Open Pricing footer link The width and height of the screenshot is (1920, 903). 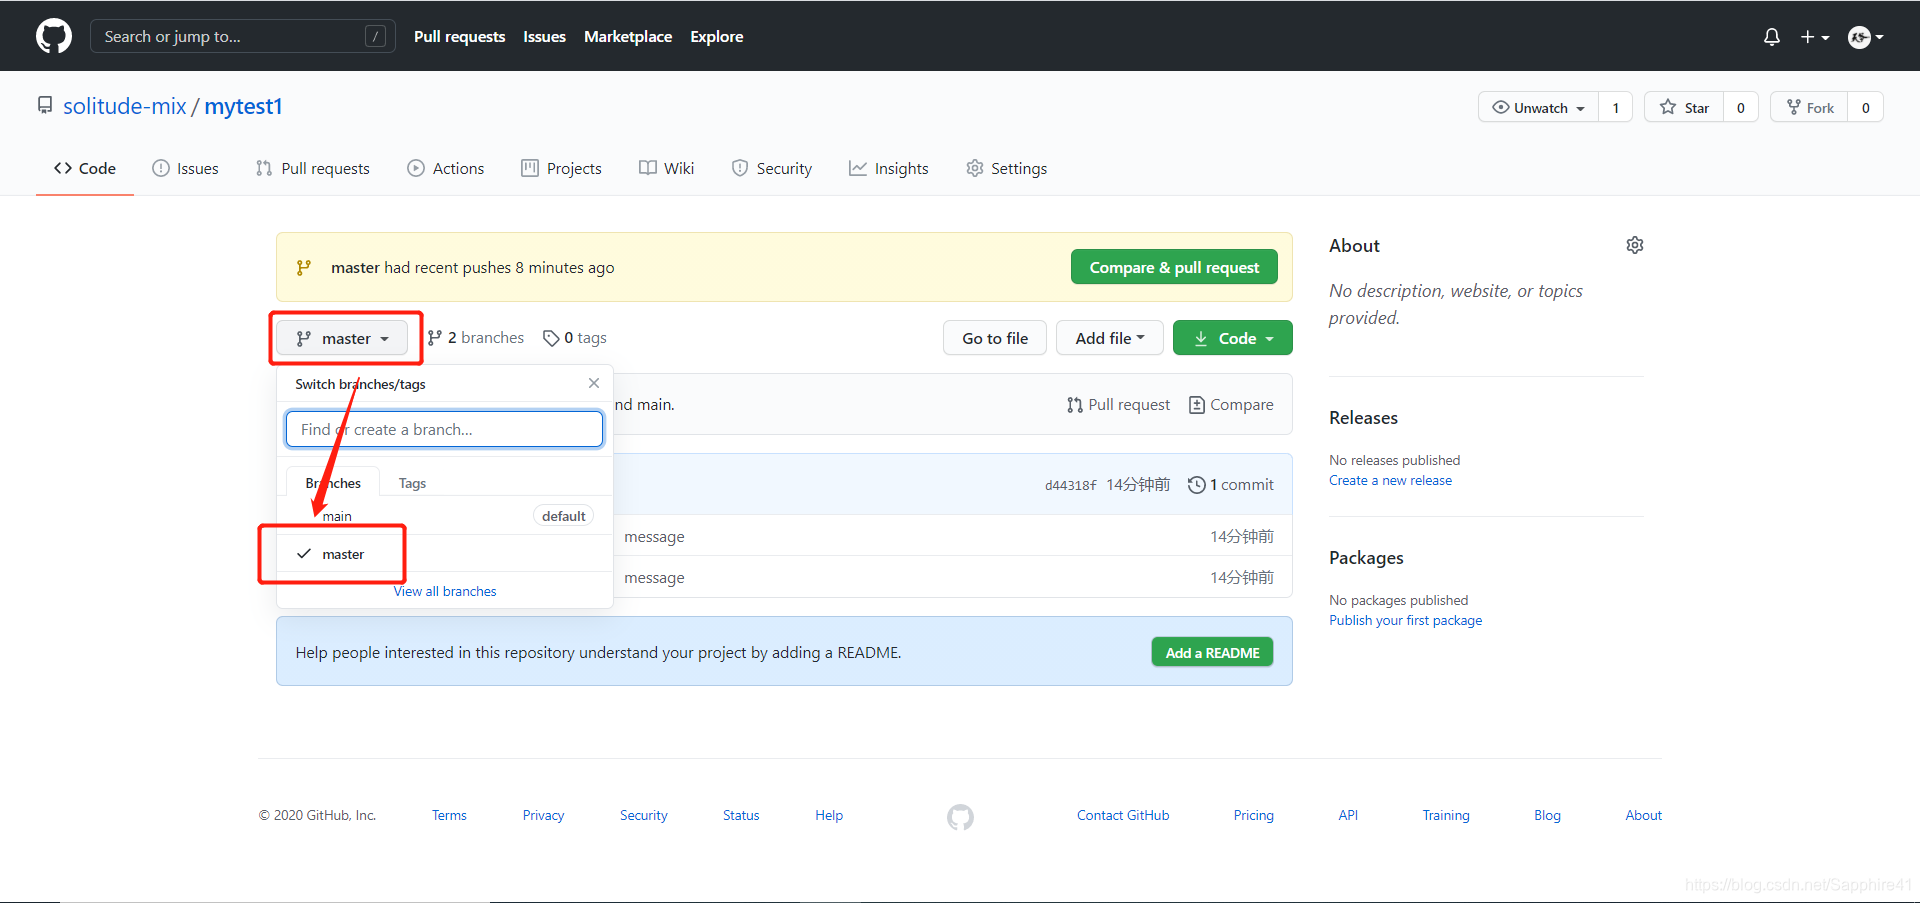pos(1253,815)
